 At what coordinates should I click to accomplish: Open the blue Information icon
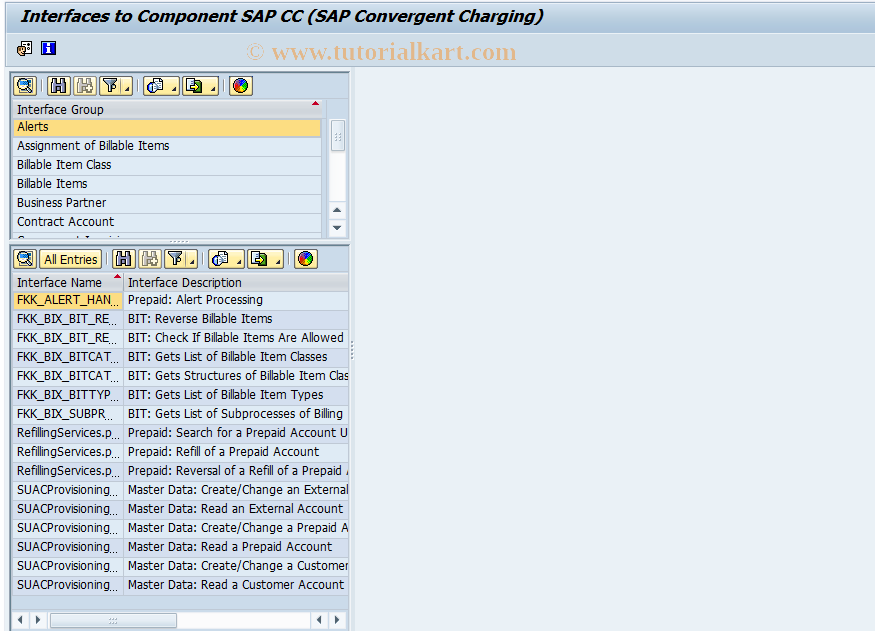click(x=49, y=49)
